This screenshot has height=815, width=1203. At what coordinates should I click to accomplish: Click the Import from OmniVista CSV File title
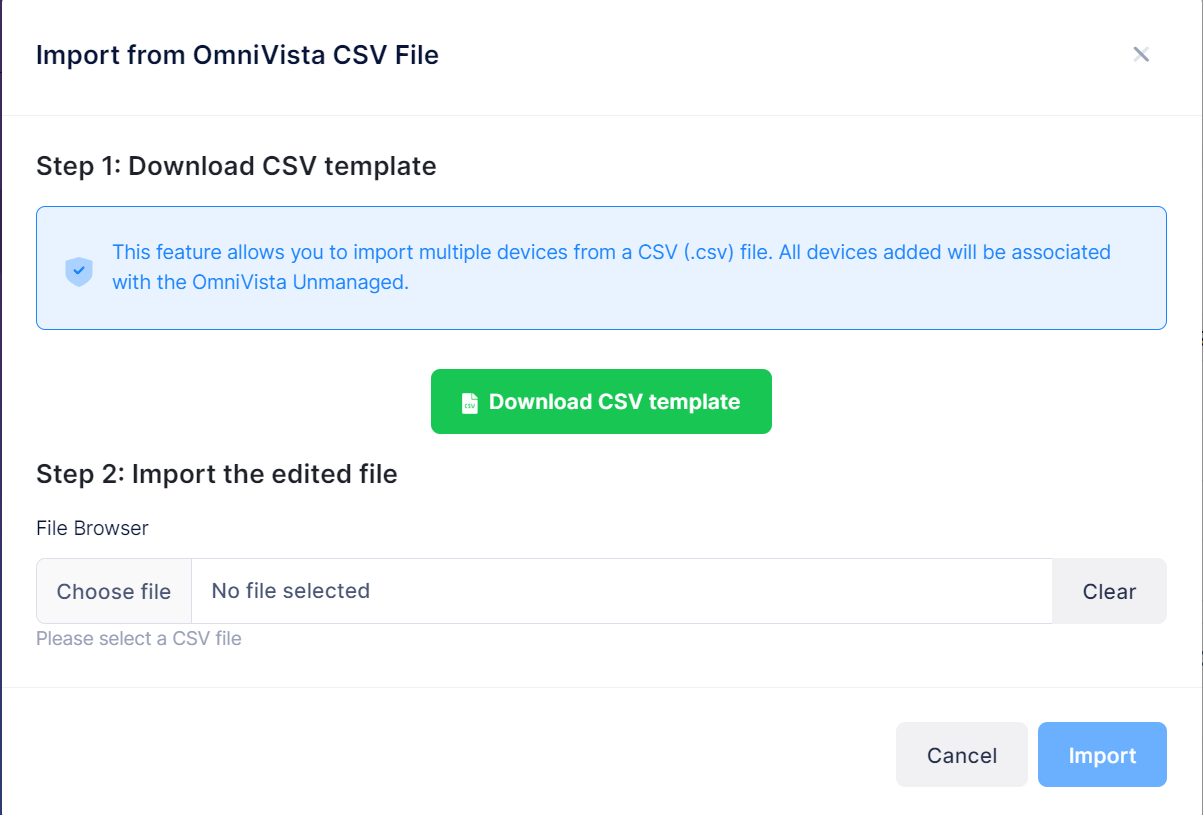238,55
